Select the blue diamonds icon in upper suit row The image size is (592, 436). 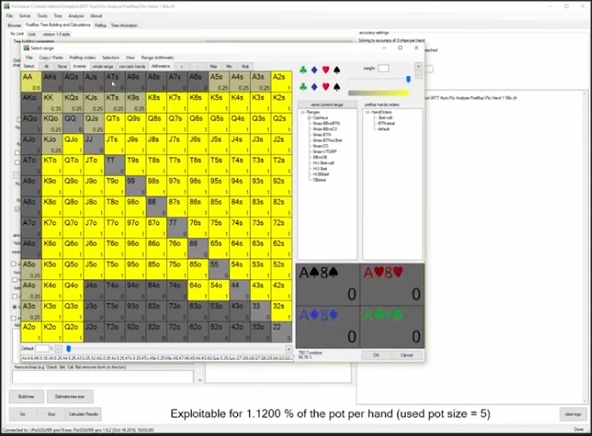314,70
